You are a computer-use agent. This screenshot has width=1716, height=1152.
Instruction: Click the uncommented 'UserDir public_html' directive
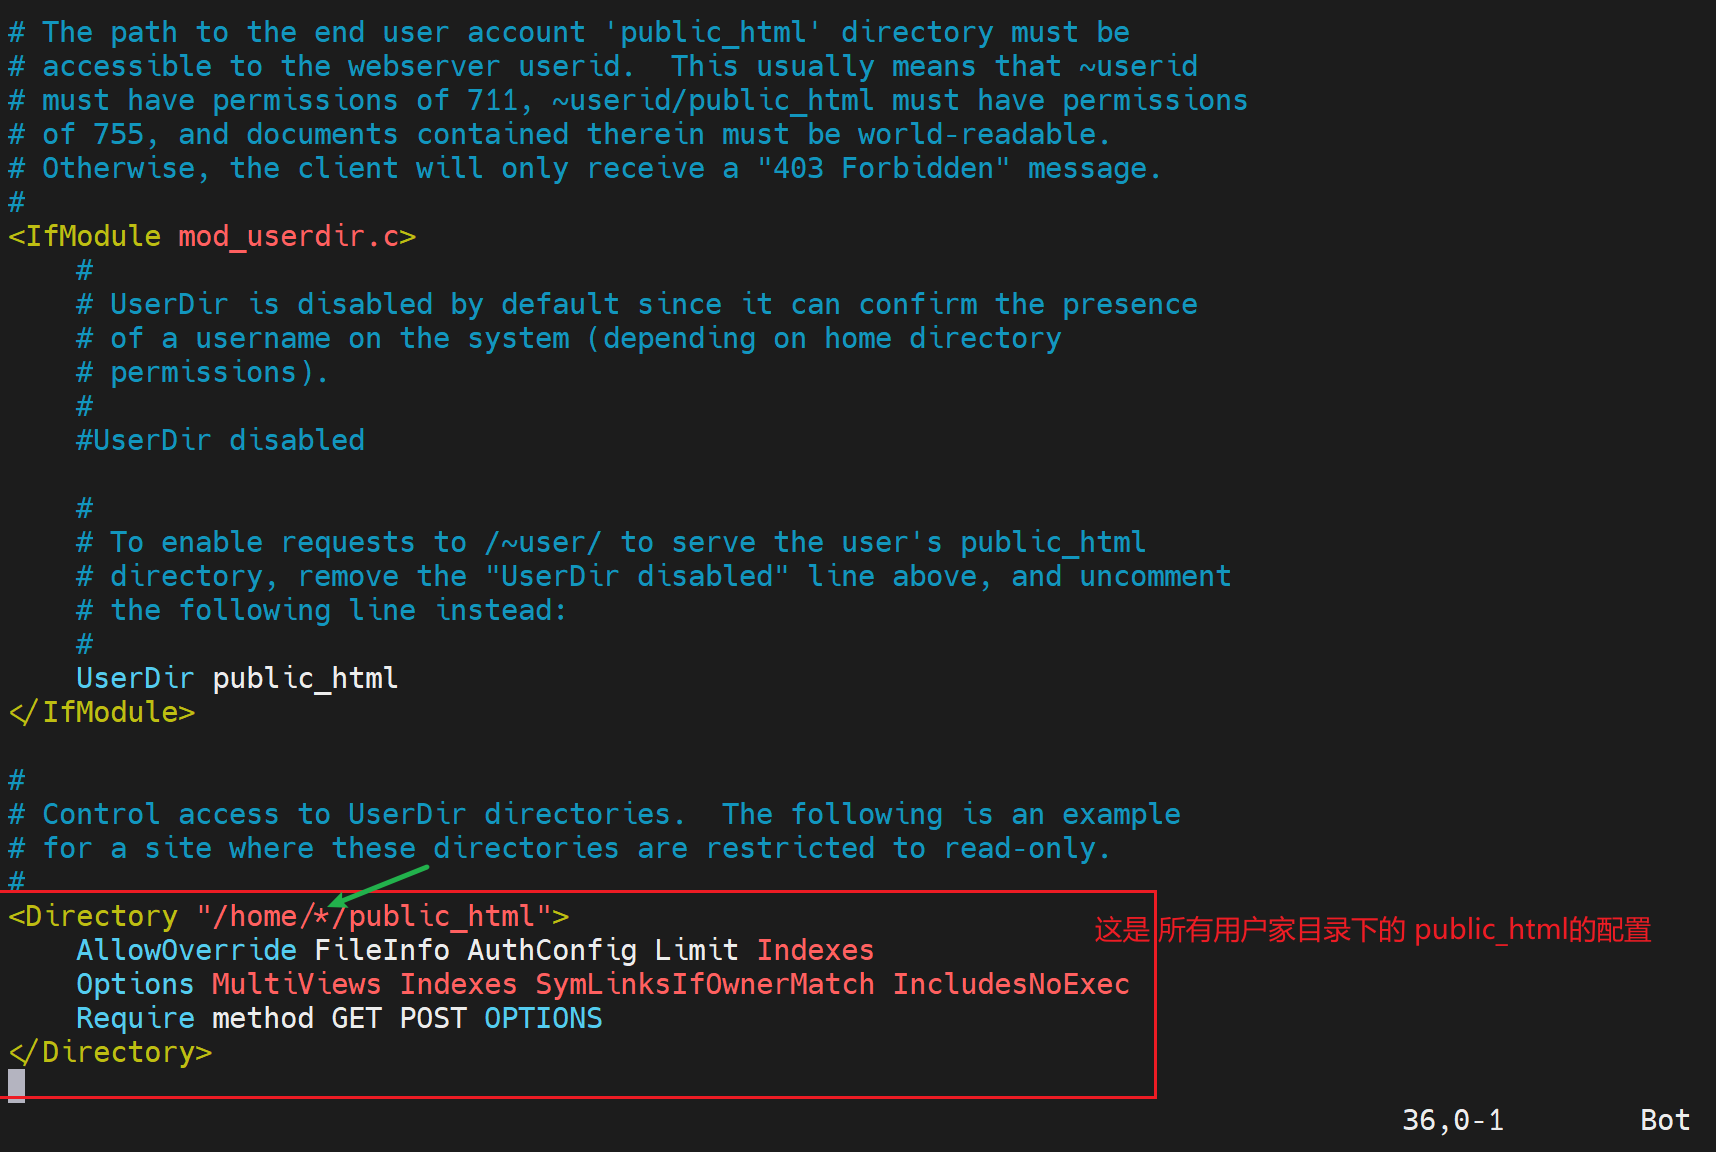tap(237, 679)
